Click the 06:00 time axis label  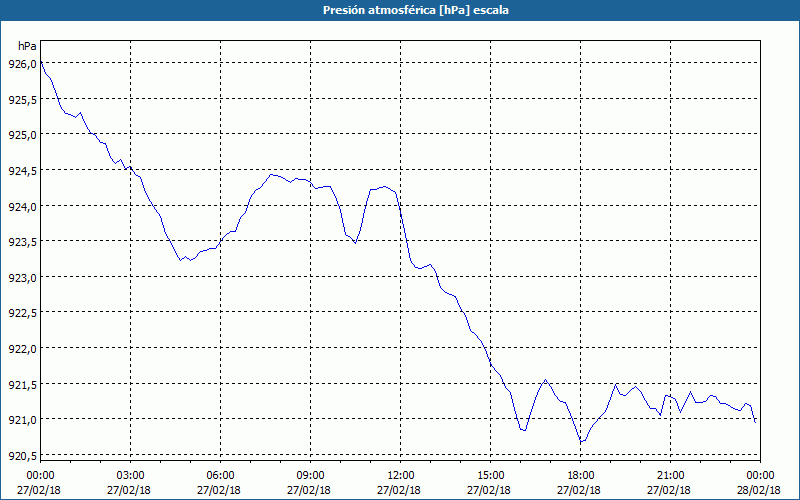220,476
